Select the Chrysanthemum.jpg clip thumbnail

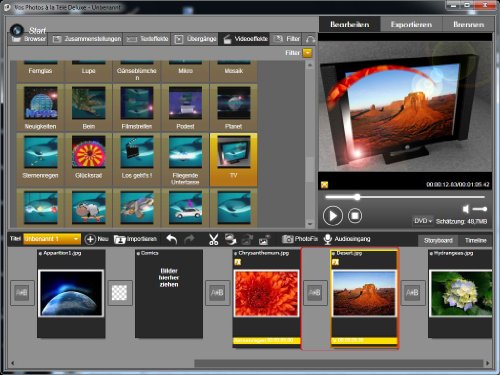(x=266, y=293)
